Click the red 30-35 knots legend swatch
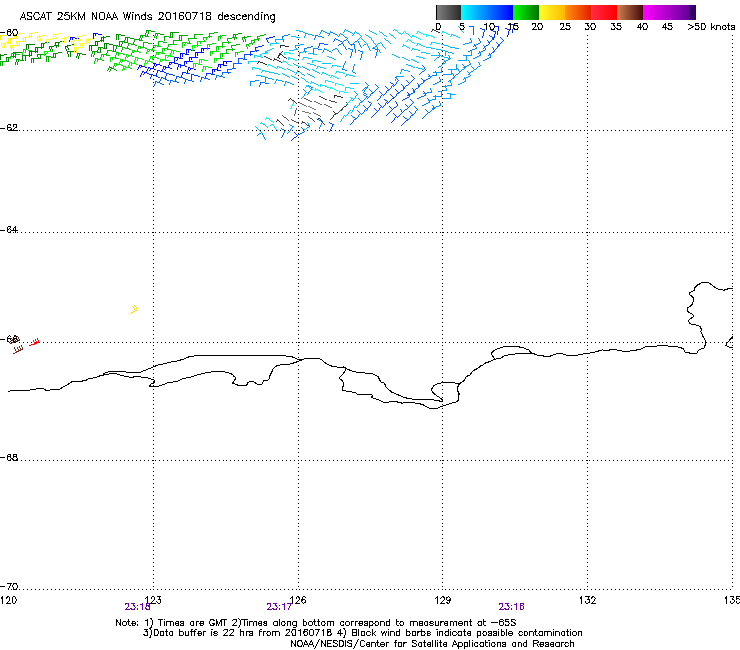The height and width of the screenshot is (650, 740). click(x=604, y=12)
